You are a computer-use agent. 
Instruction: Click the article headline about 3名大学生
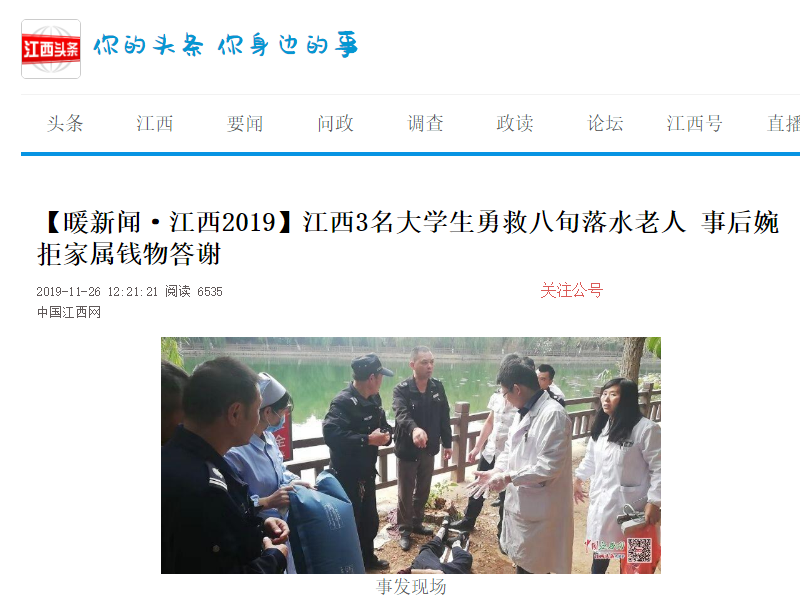(x=408, y=238)
